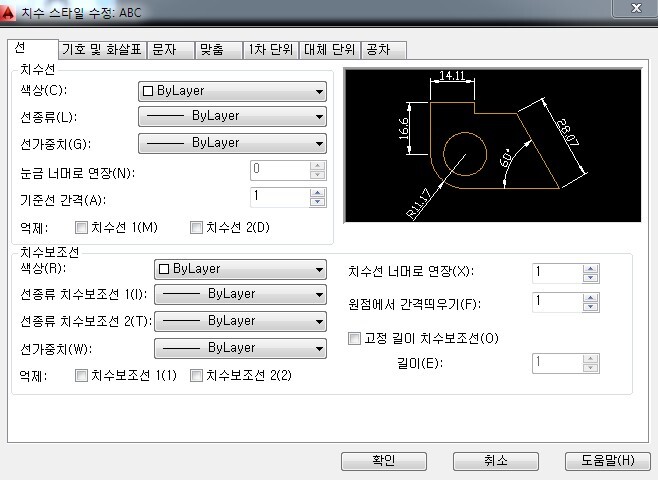Enable 고정 길이 치수보조선(O) checkbox

354,338
